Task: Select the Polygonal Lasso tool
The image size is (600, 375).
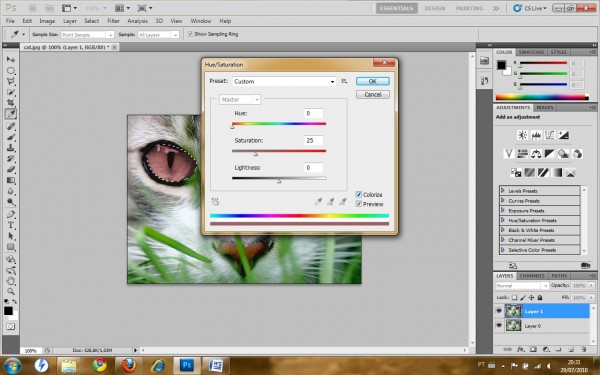Action: [x=11, y=81]
